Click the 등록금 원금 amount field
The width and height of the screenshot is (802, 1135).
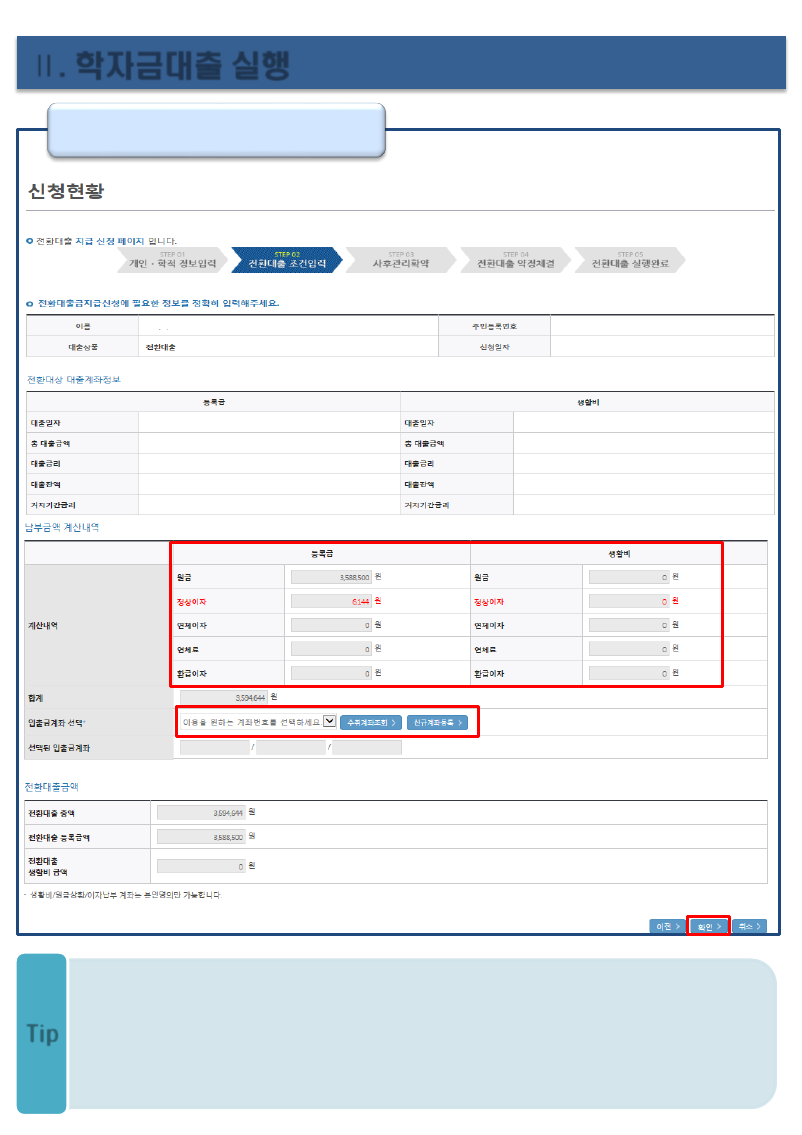[x=331, y=576]
